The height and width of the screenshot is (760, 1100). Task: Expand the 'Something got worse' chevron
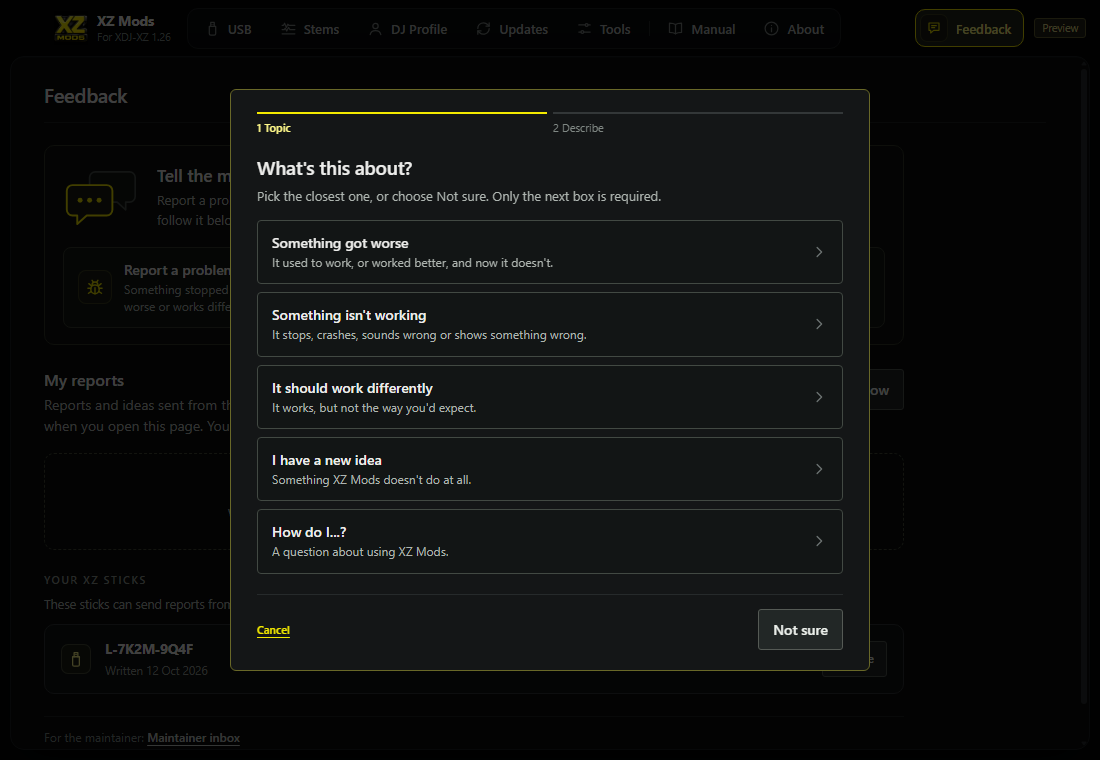tap(819, 252)
